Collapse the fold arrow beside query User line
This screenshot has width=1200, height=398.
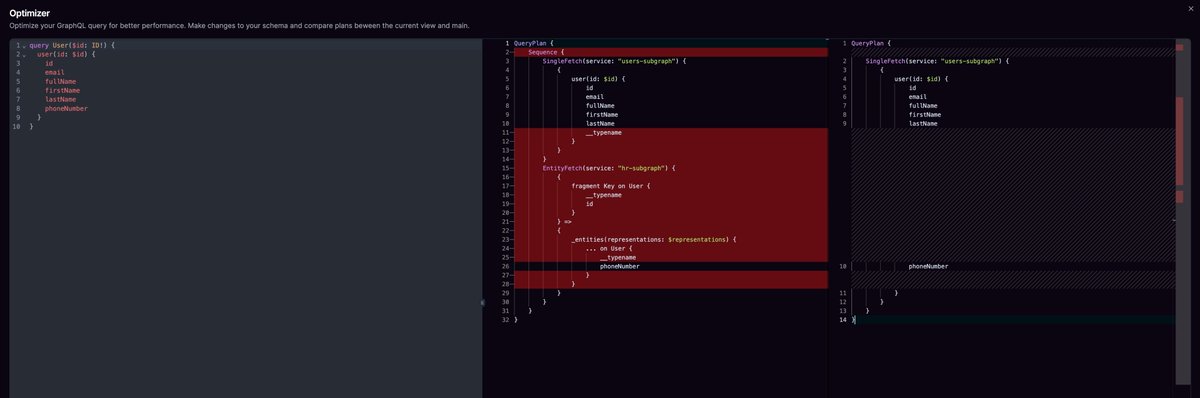pos(24,46)
